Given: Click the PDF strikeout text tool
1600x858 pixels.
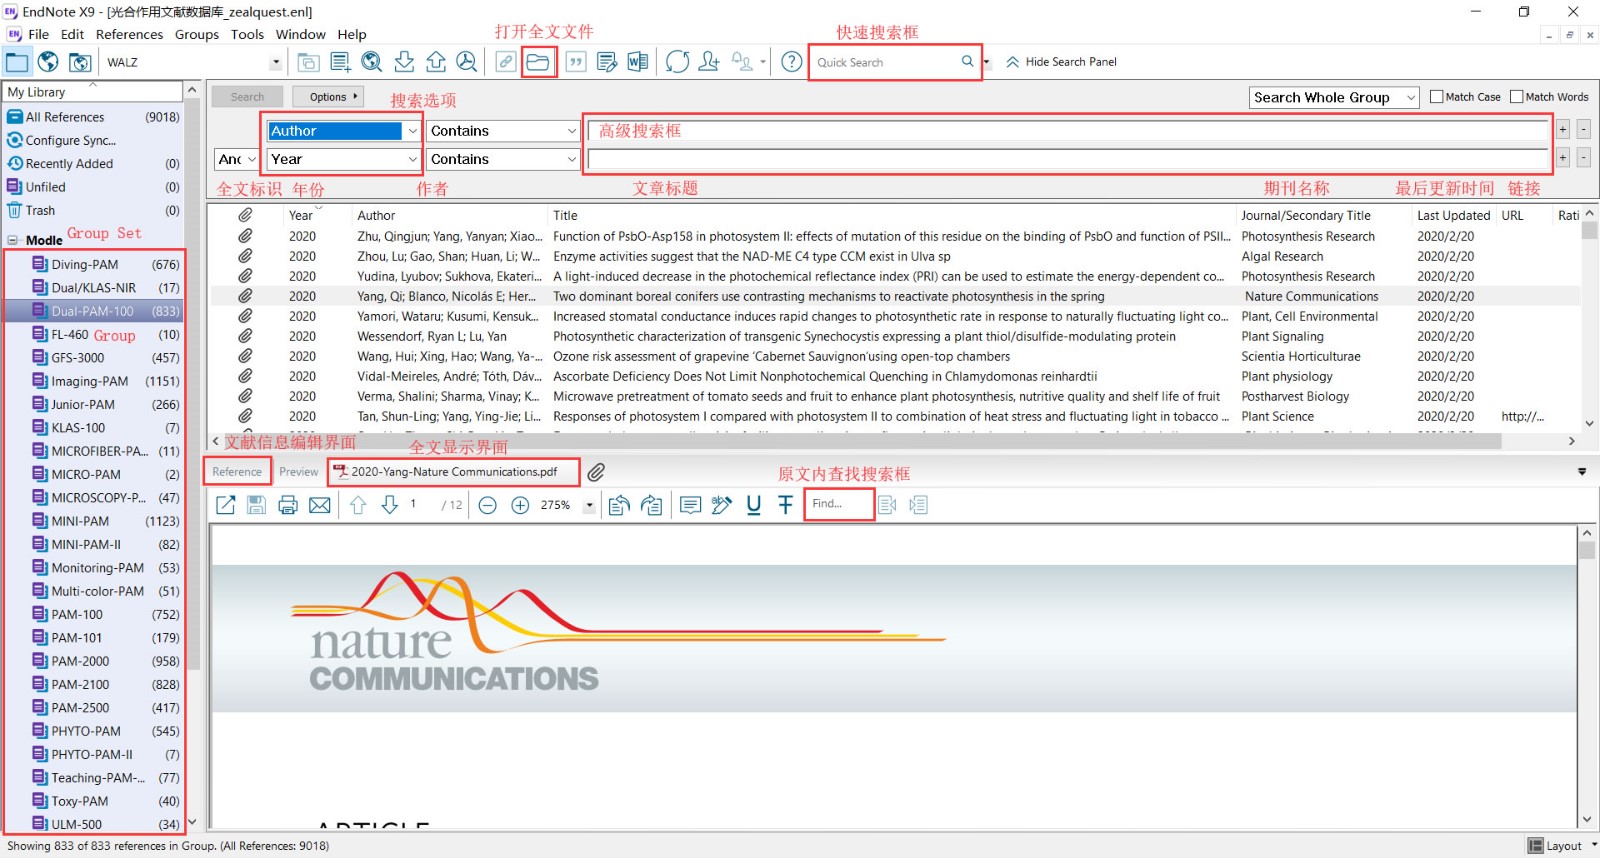Looking at the screenshot, I should coord(785,505).
